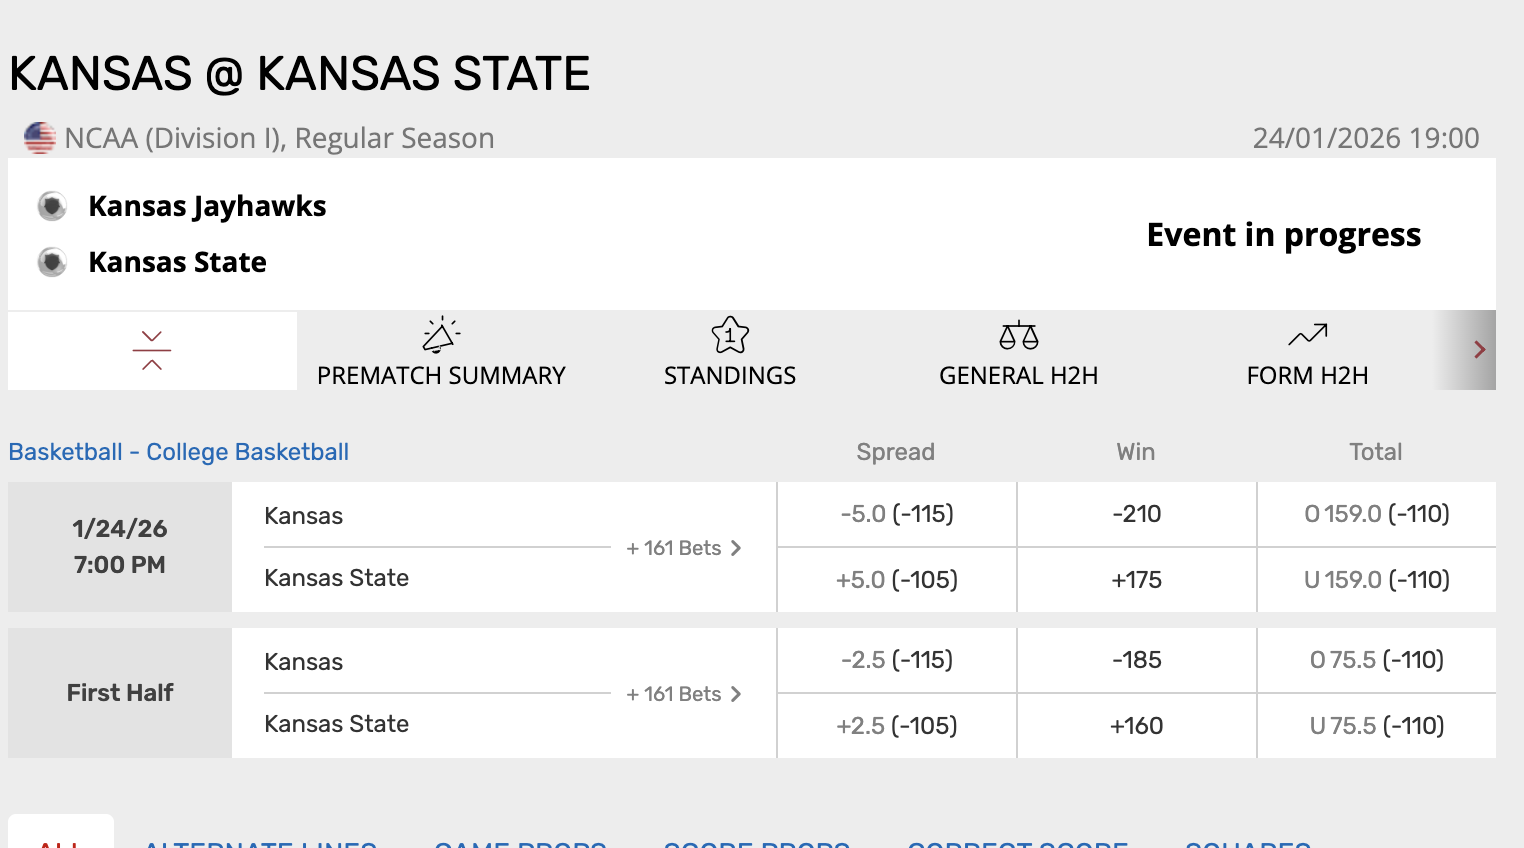Collapse the match header using the red arrows icon
Image resolution: width=1524 pixels, height=848 pixels.
pos(152,350)
